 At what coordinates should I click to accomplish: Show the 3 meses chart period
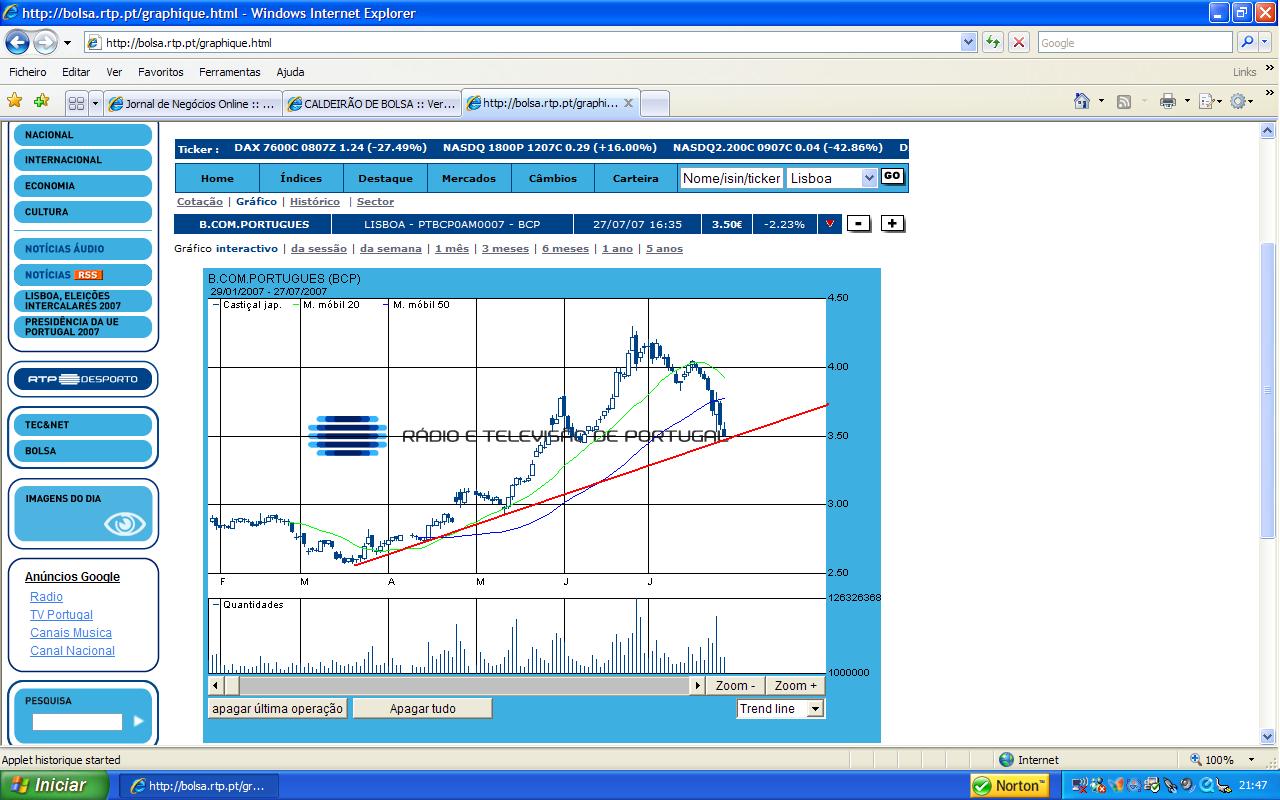point(505,249)
